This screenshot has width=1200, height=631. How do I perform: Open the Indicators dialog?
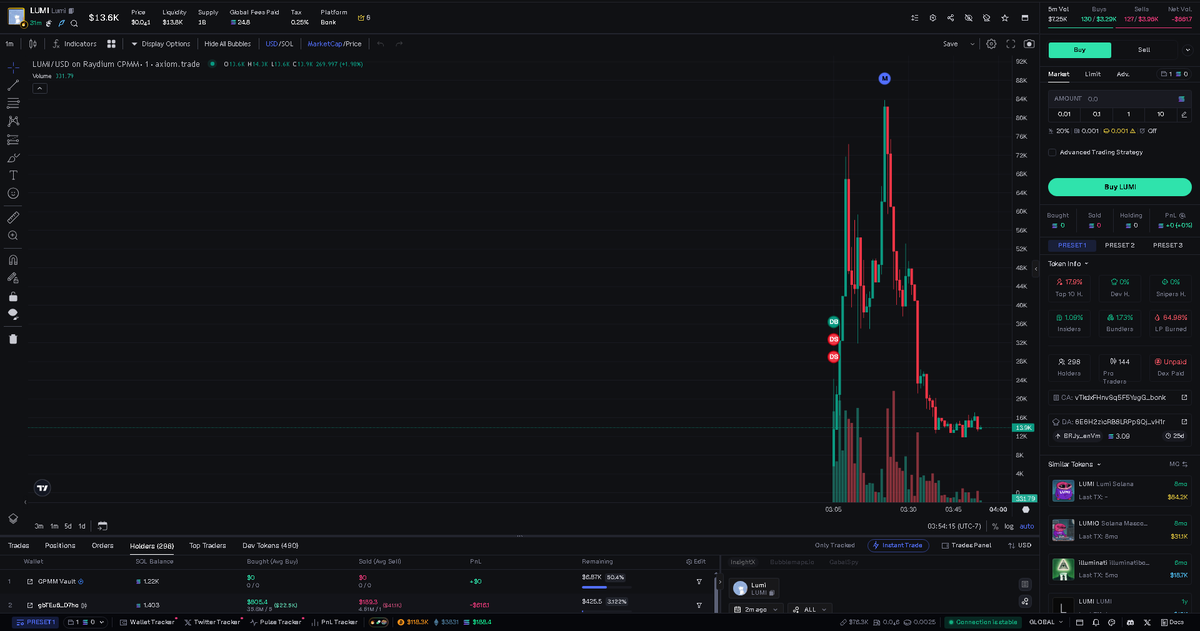tap(74, 44)
